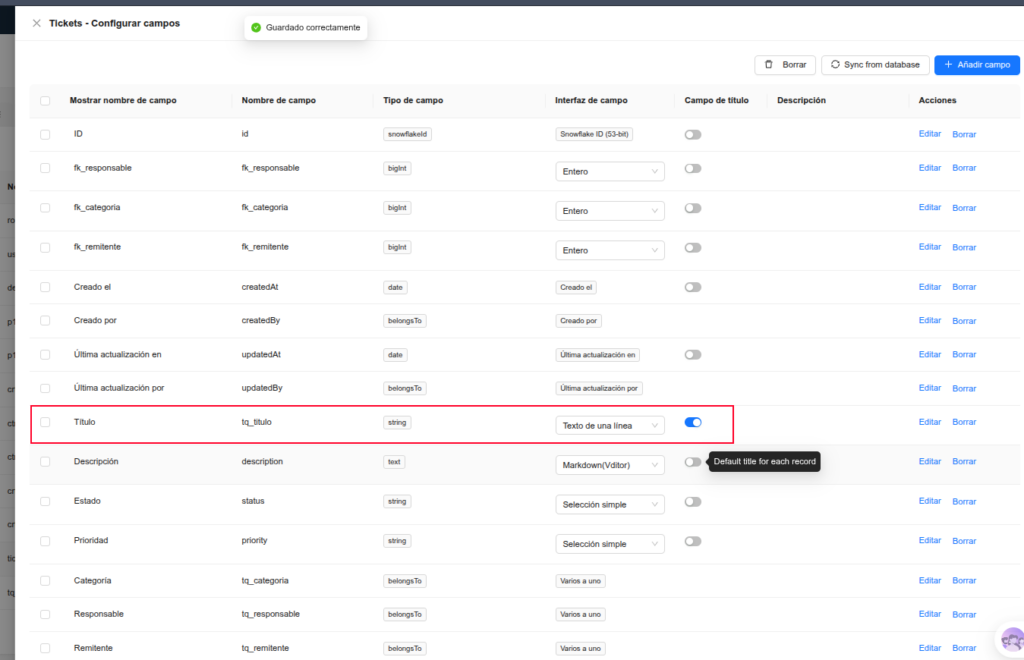Click Borrar for the Título row
The image size is (1024, 660).
coord(964,422)
